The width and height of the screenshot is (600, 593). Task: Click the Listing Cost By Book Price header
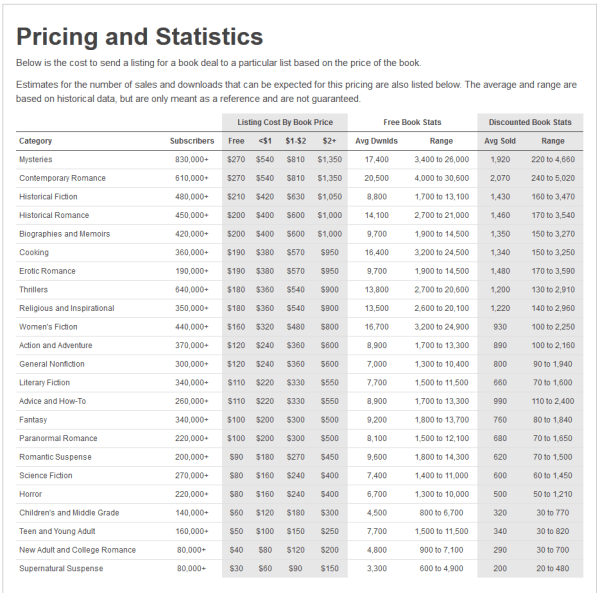[x=285, y=122]
